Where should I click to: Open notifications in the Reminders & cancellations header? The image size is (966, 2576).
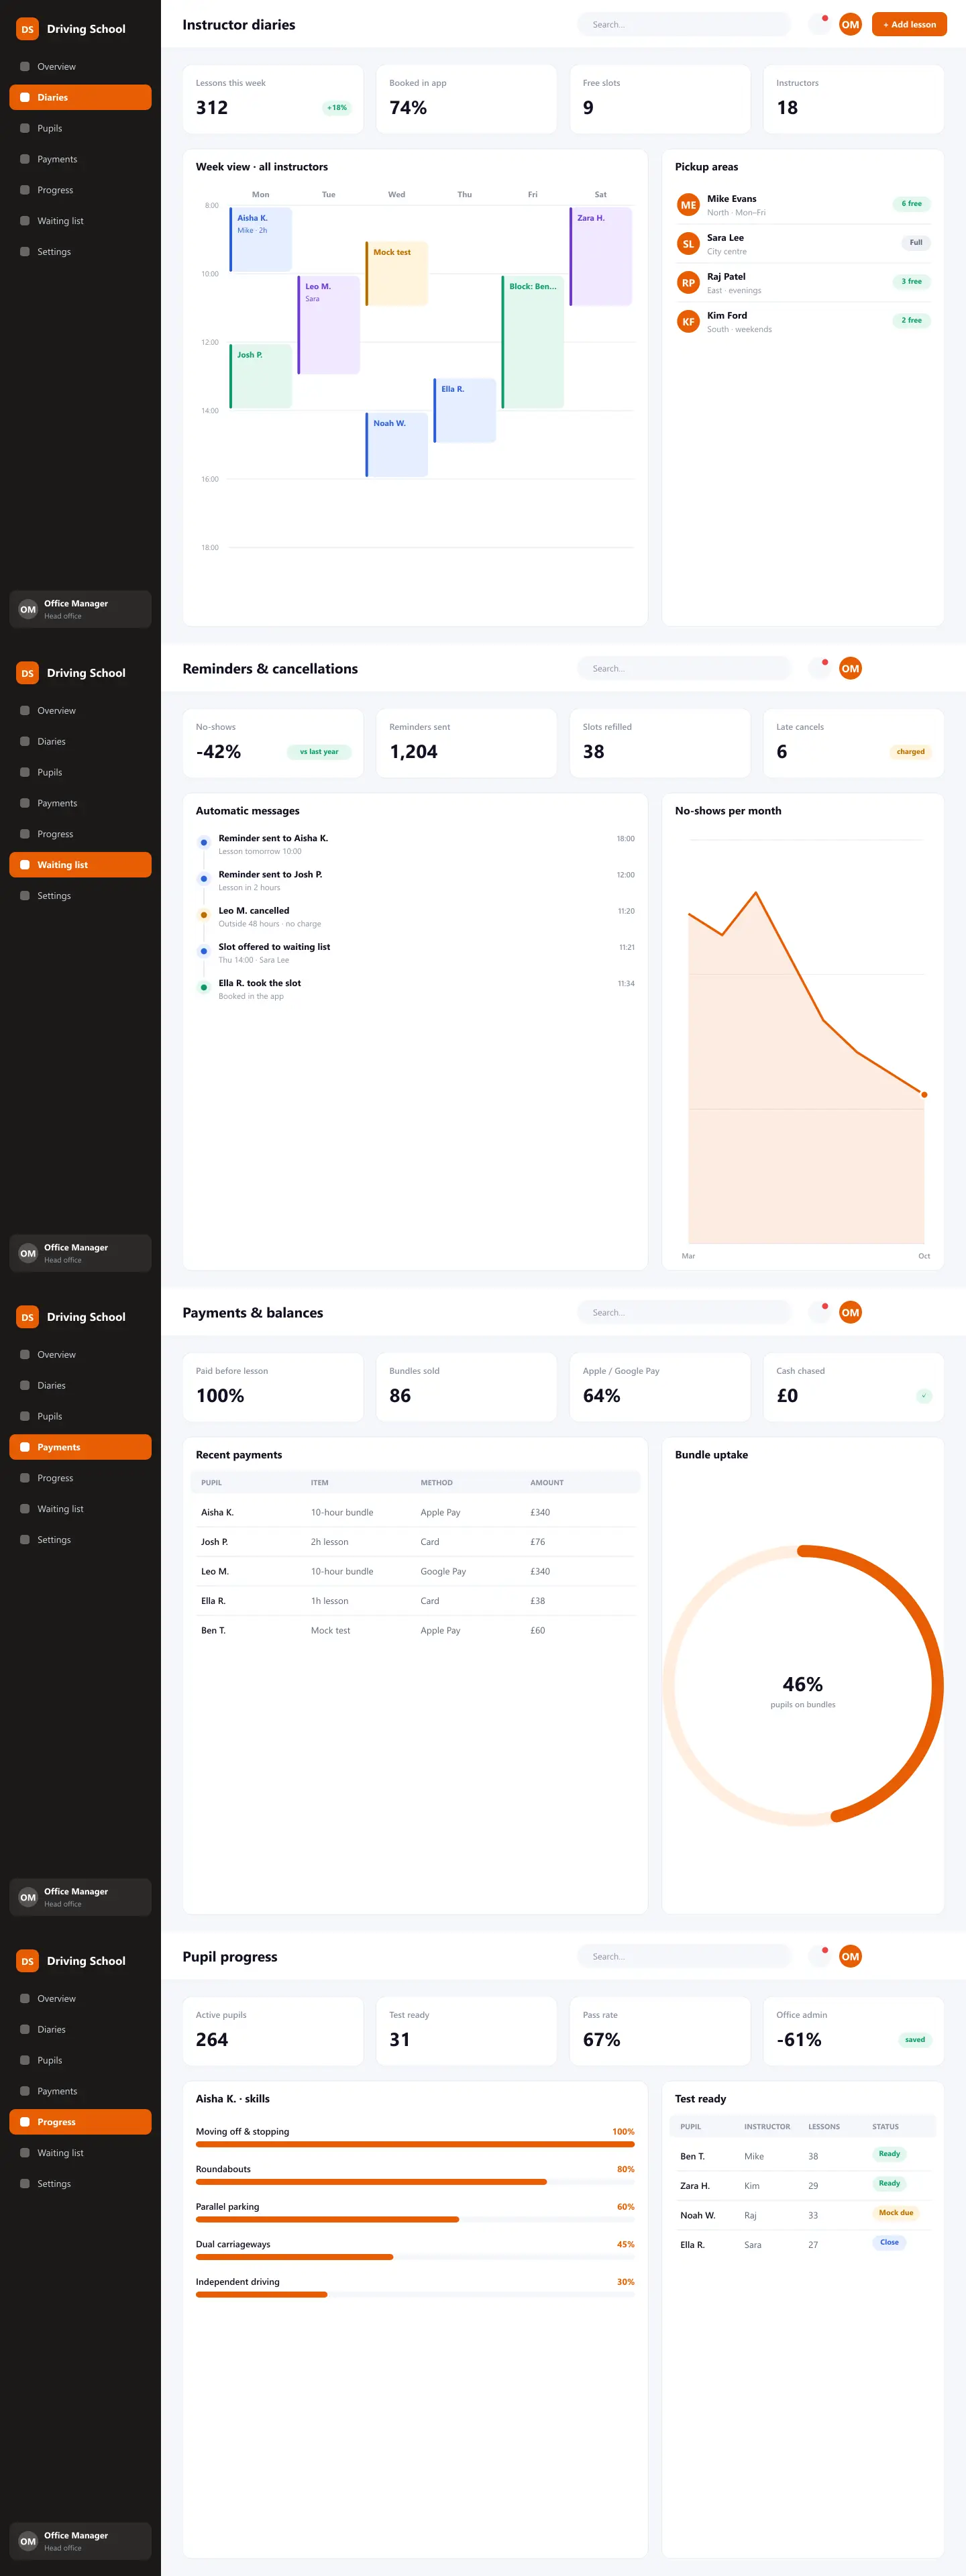tap(819, 668)
